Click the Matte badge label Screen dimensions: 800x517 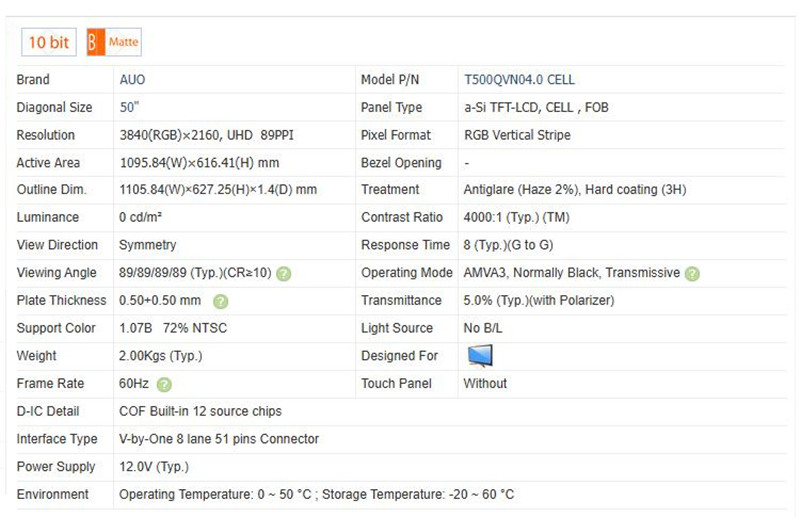pyautogui.click(x=124, y=42)
